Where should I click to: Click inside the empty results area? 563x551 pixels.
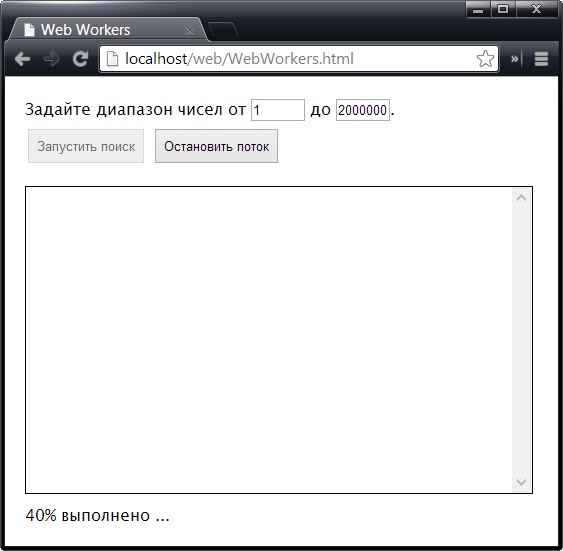(x=269, y=340)
